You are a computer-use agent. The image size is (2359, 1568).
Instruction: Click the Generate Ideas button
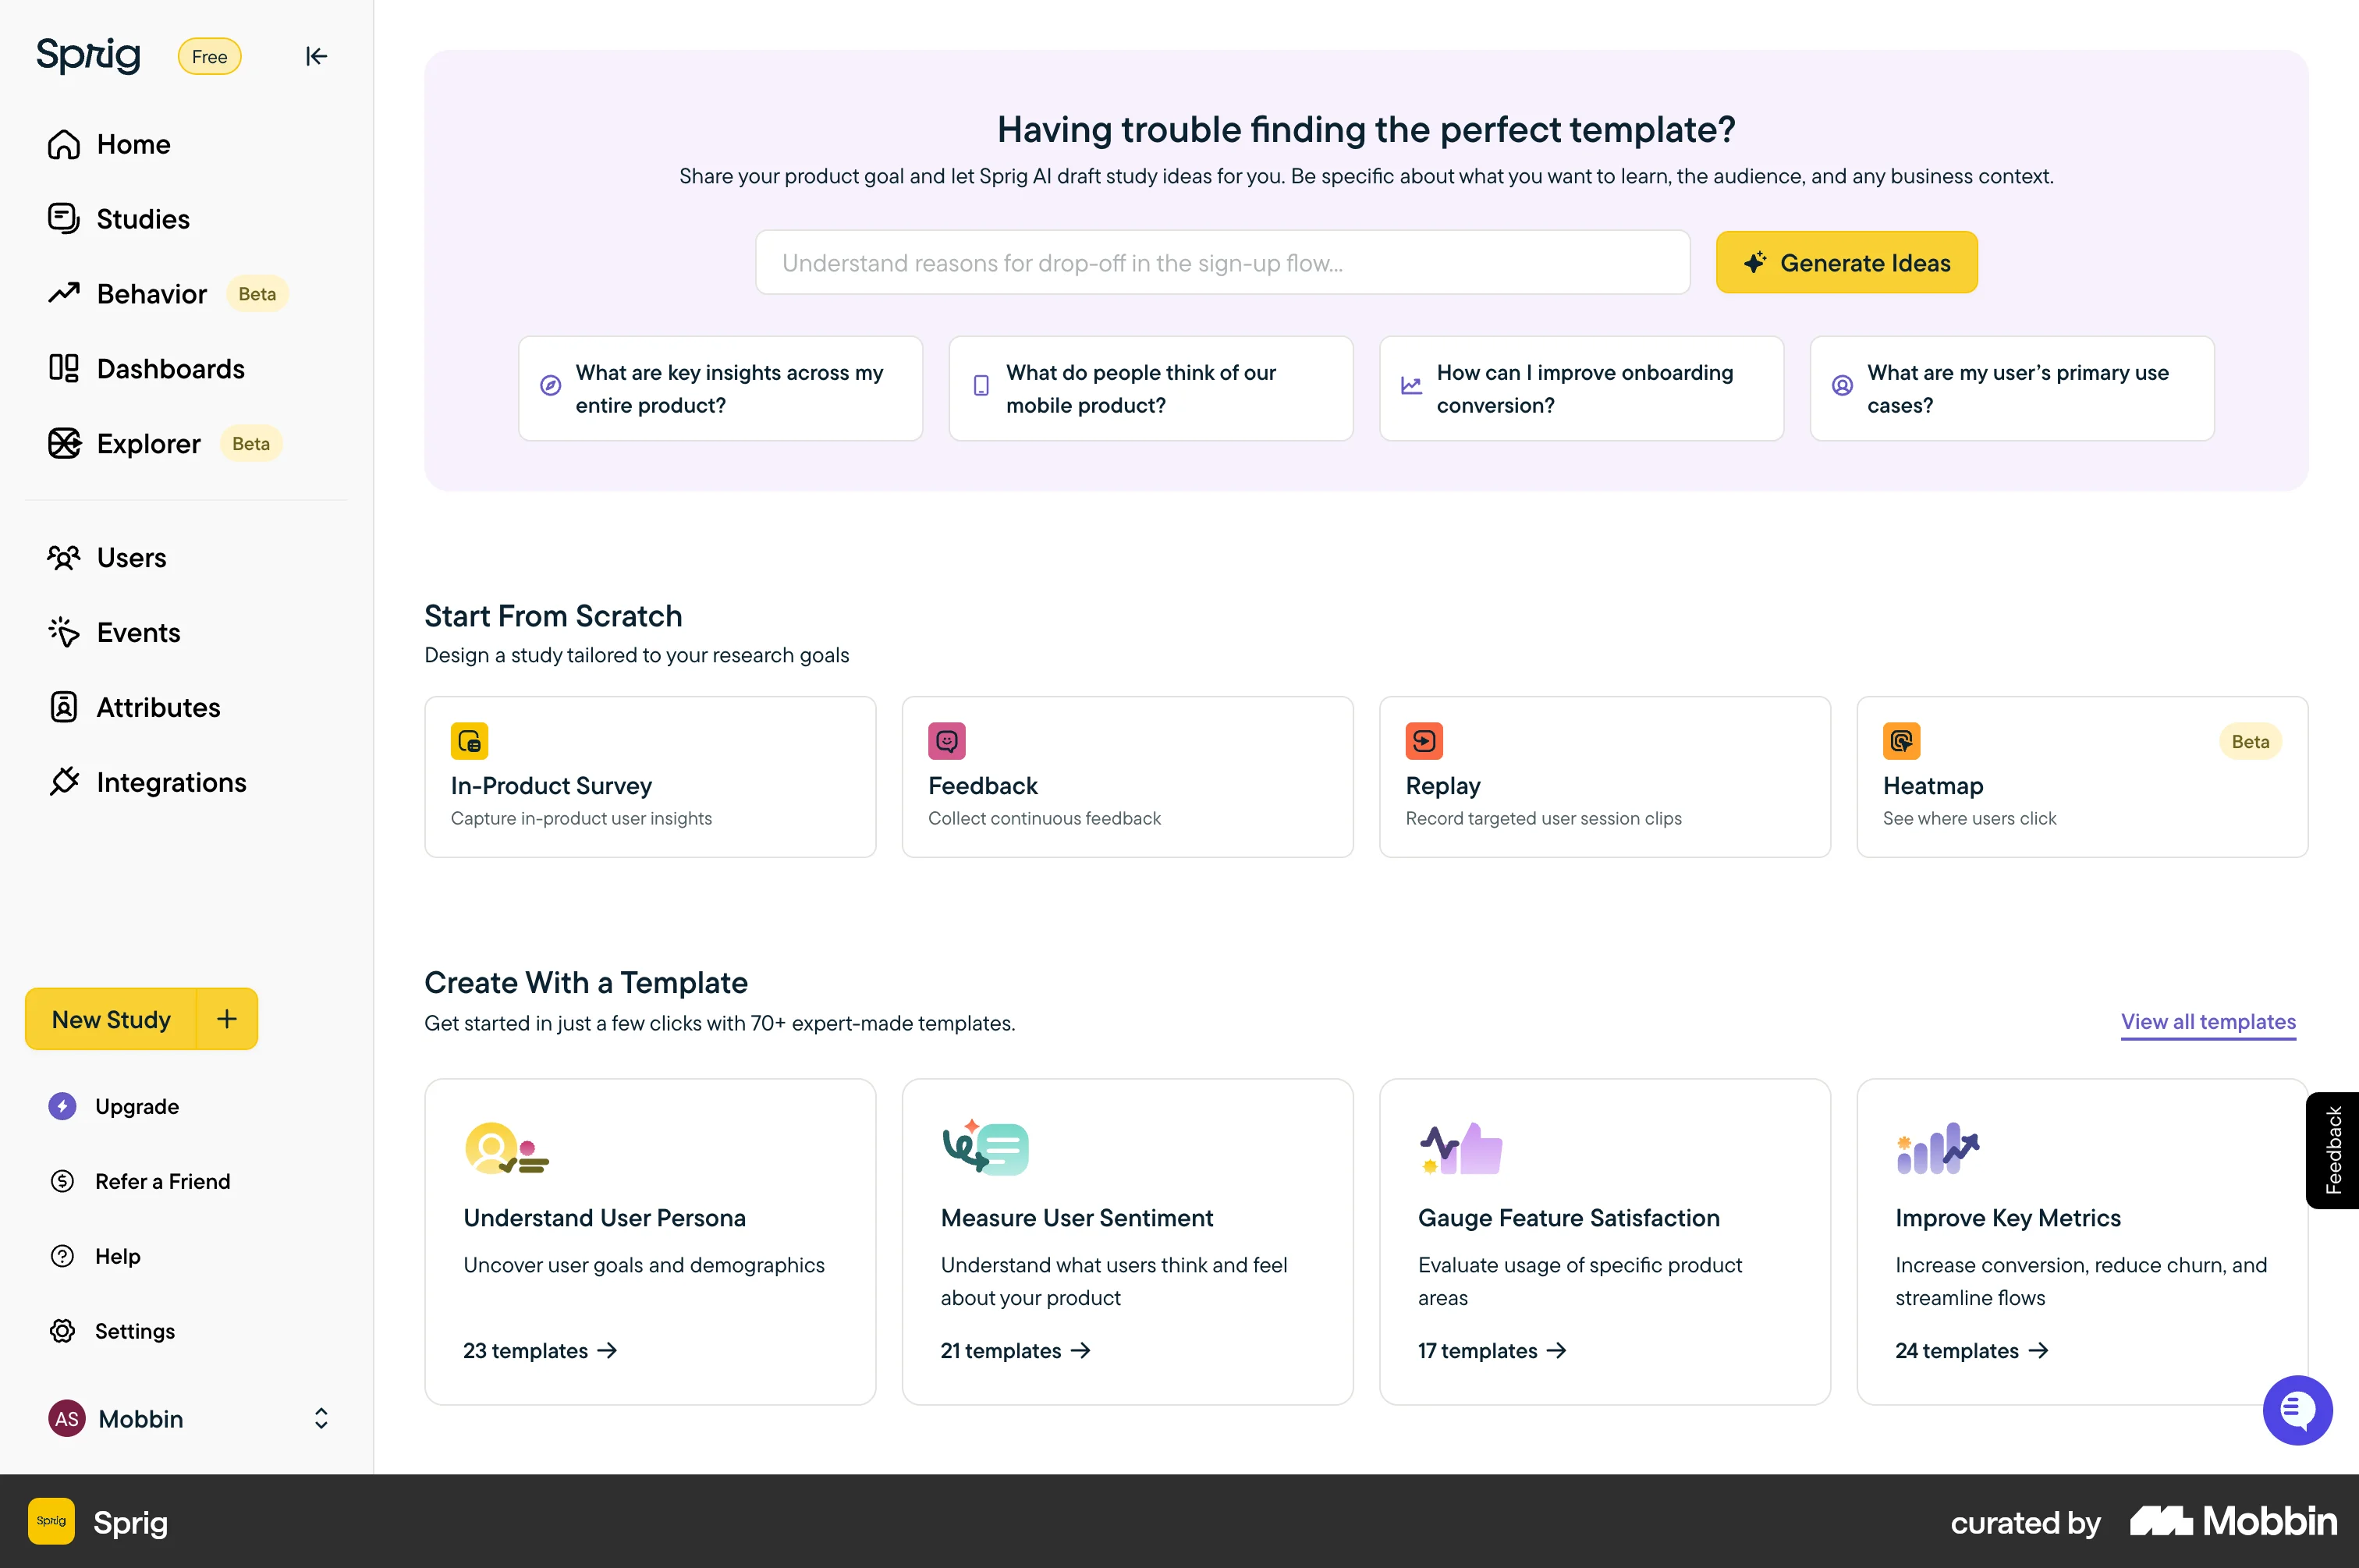pos(1846,263)
